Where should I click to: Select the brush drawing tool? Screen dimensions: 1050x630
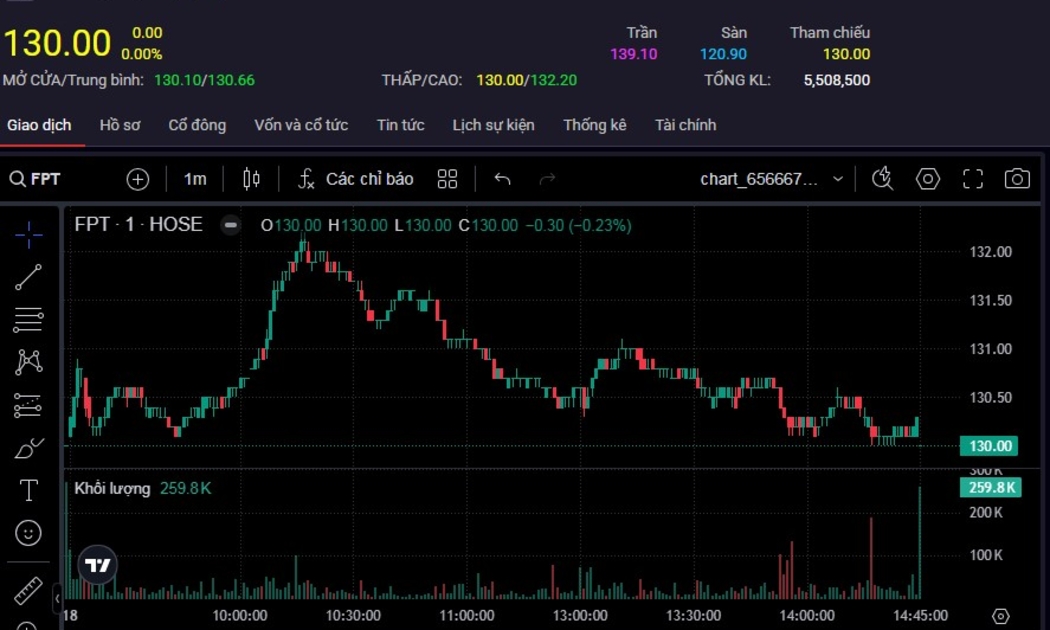click(28, 448)
